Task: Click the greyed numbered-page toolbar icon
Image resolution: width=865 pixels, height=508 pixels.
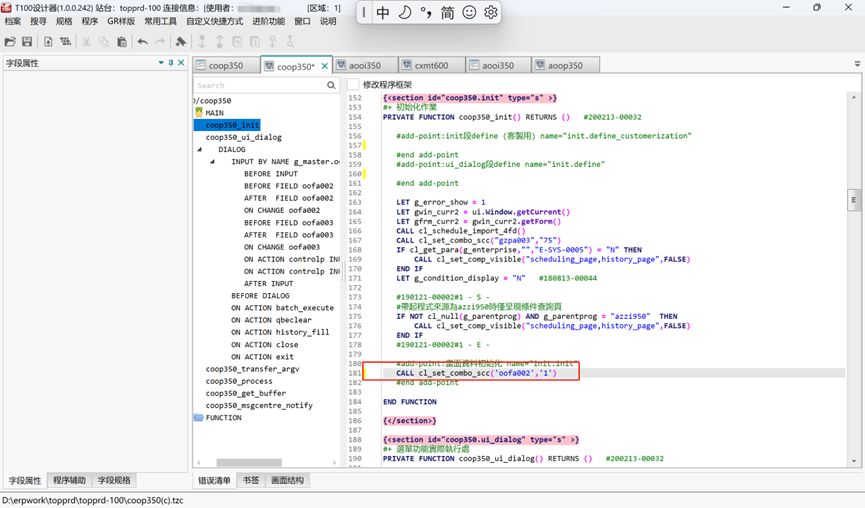Action: click(255, 42)
